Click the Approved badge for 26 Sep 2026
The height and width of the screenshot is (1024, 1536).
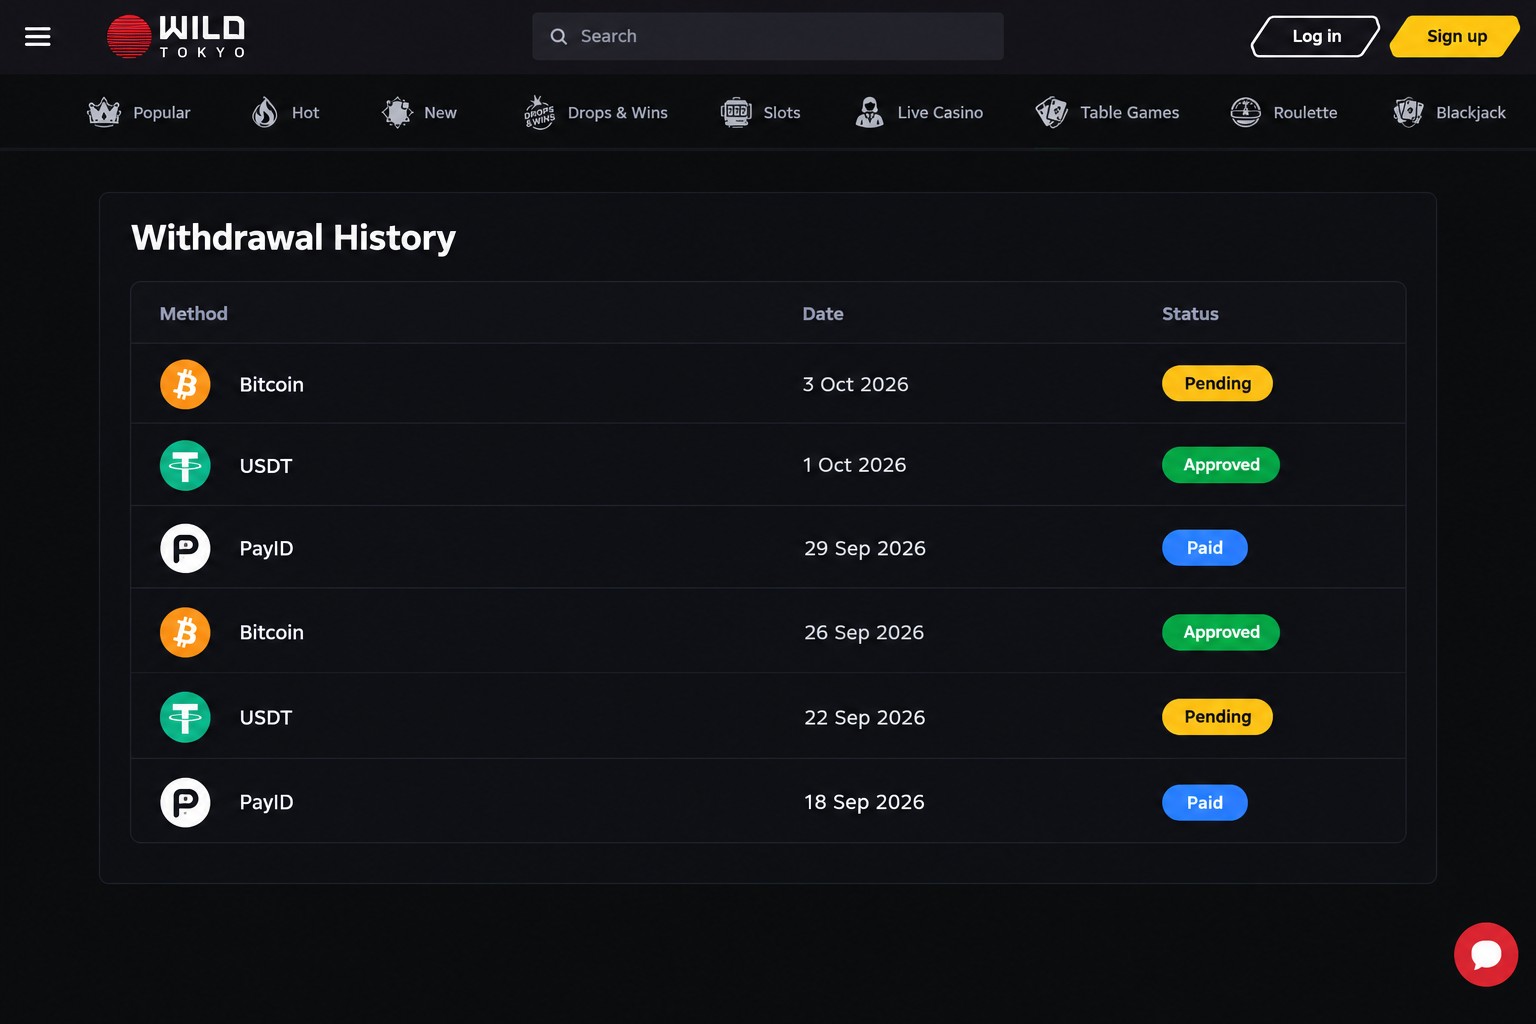point(1221,632)
